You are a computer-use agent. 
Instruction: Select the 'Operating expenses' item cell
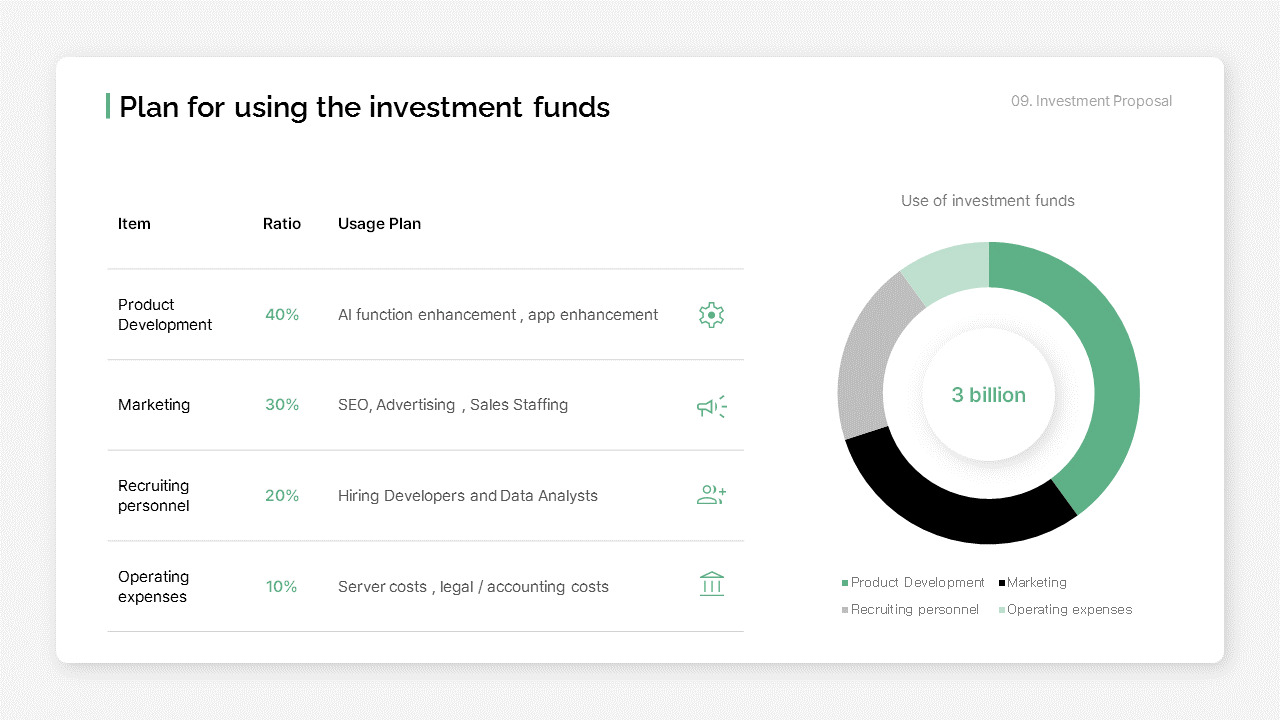[x=153, y=587]
